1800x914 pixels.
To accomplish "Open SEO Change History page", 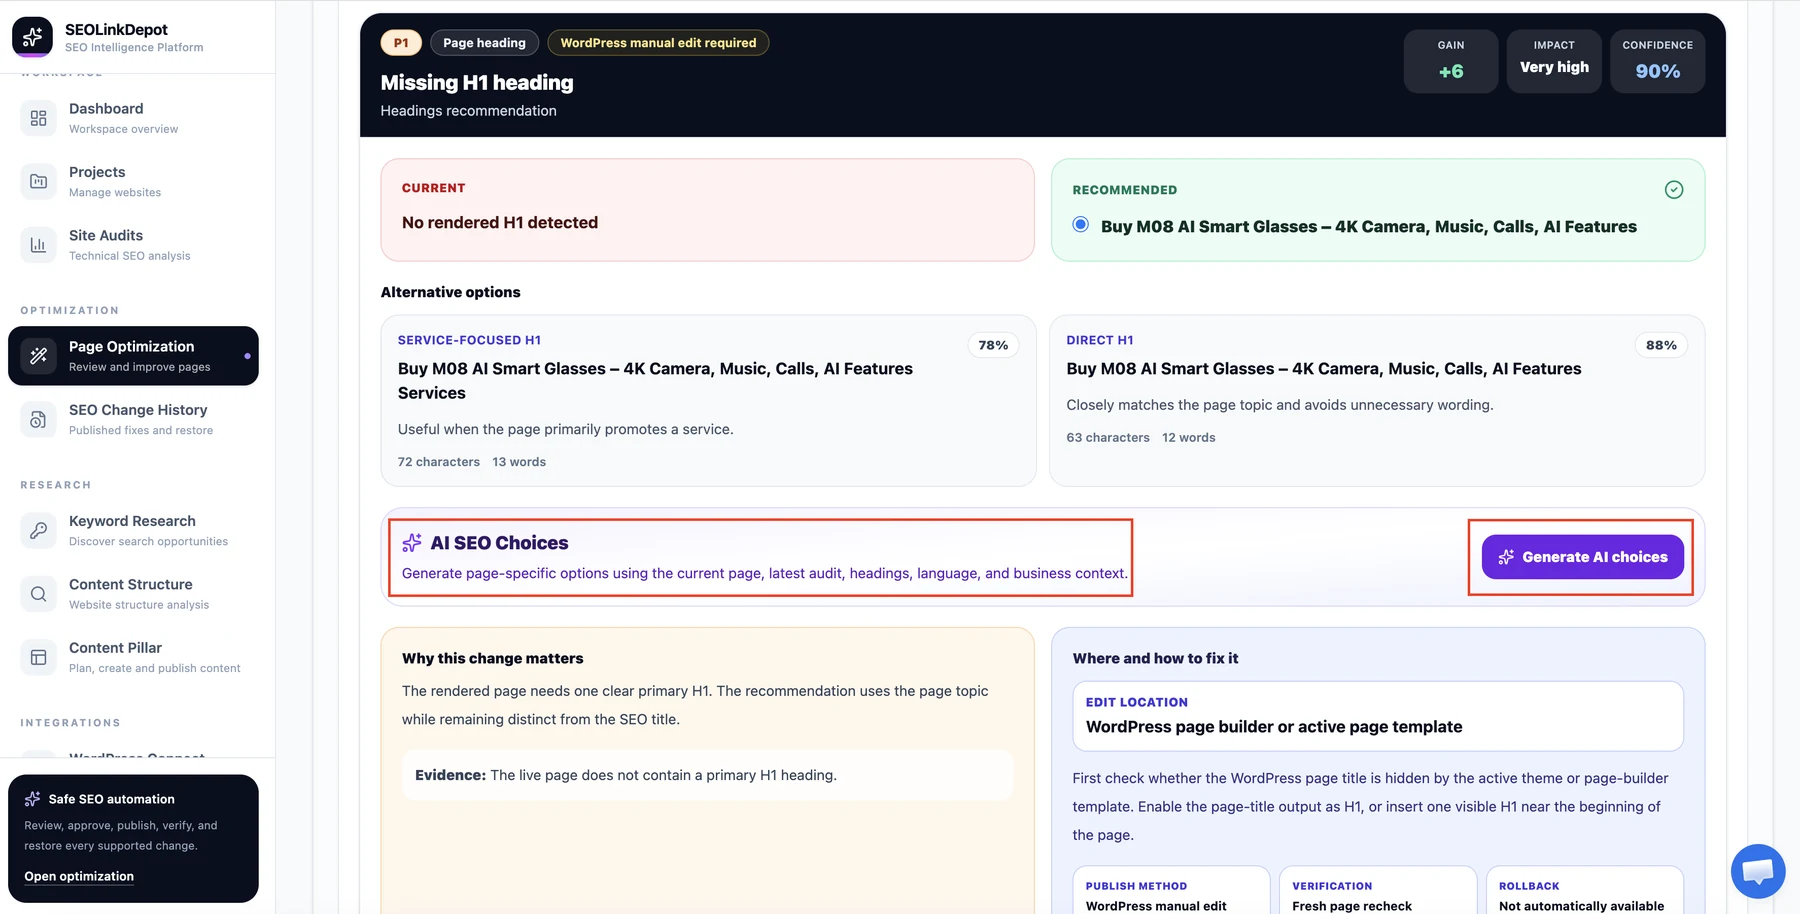I will pos(133,419).
